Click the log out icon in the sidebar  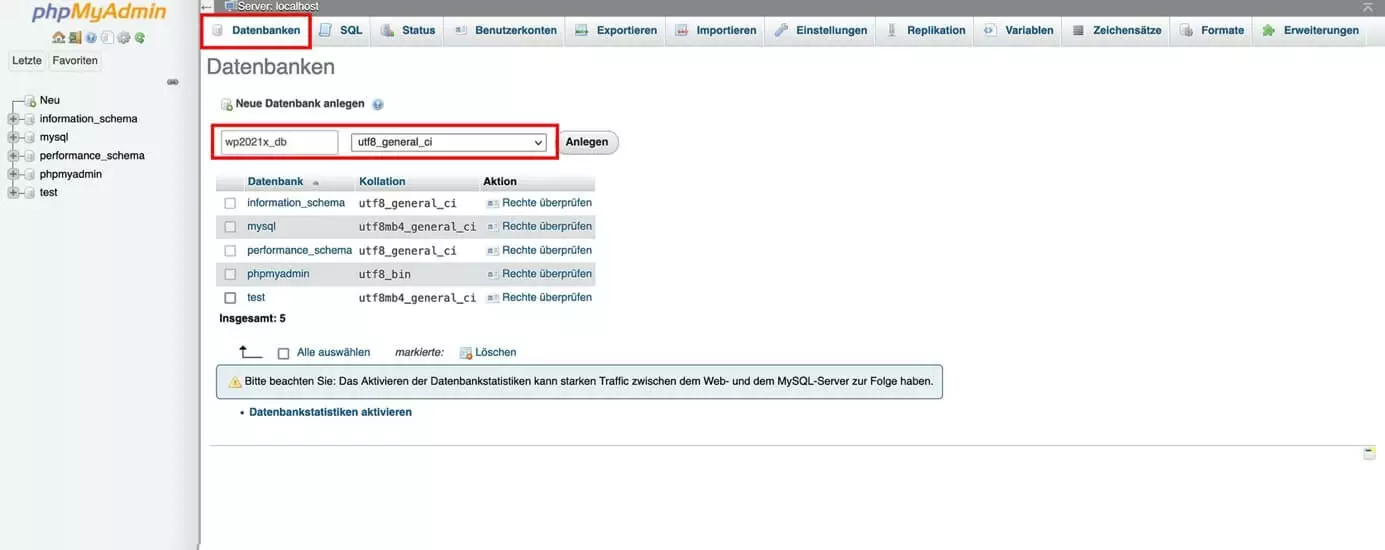(75, 38)
